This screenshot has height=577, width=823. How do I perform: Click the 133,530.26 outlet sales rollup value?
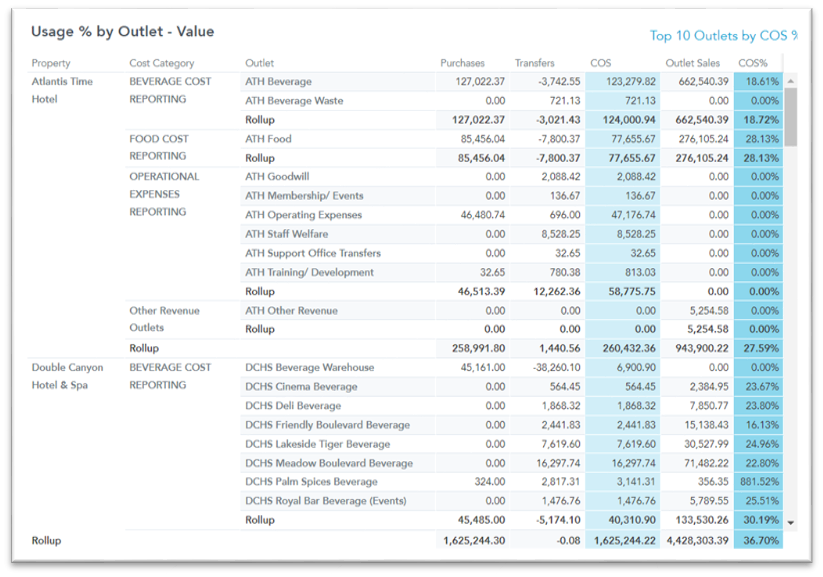(x=702, y=520)
